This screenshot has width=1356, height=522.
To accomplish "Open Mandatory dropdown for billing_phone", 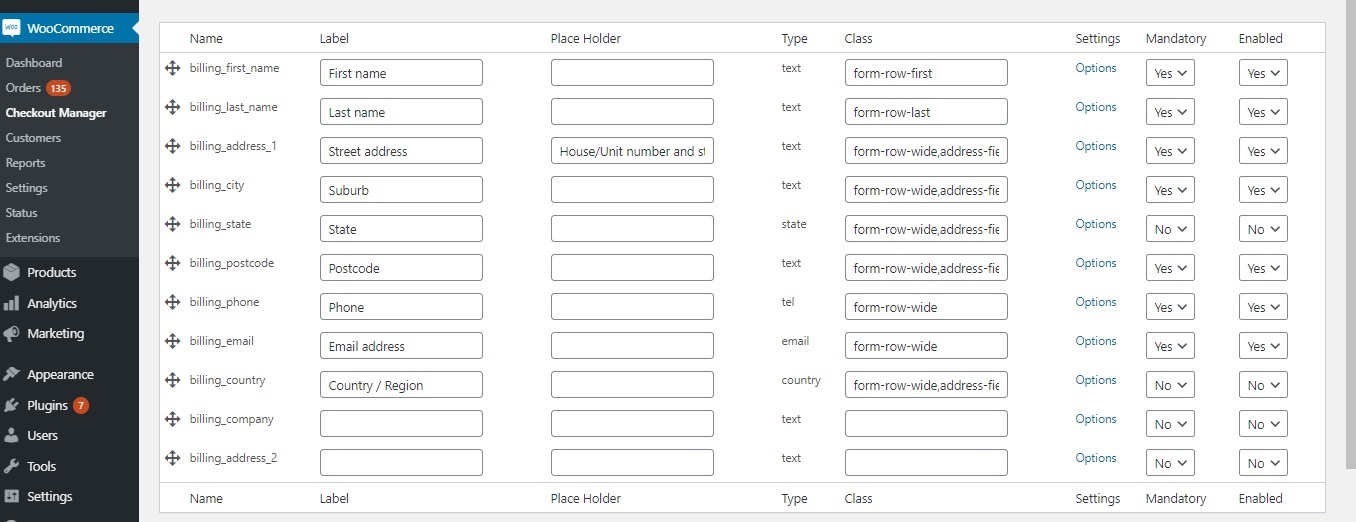I will tap(1170, 307).
